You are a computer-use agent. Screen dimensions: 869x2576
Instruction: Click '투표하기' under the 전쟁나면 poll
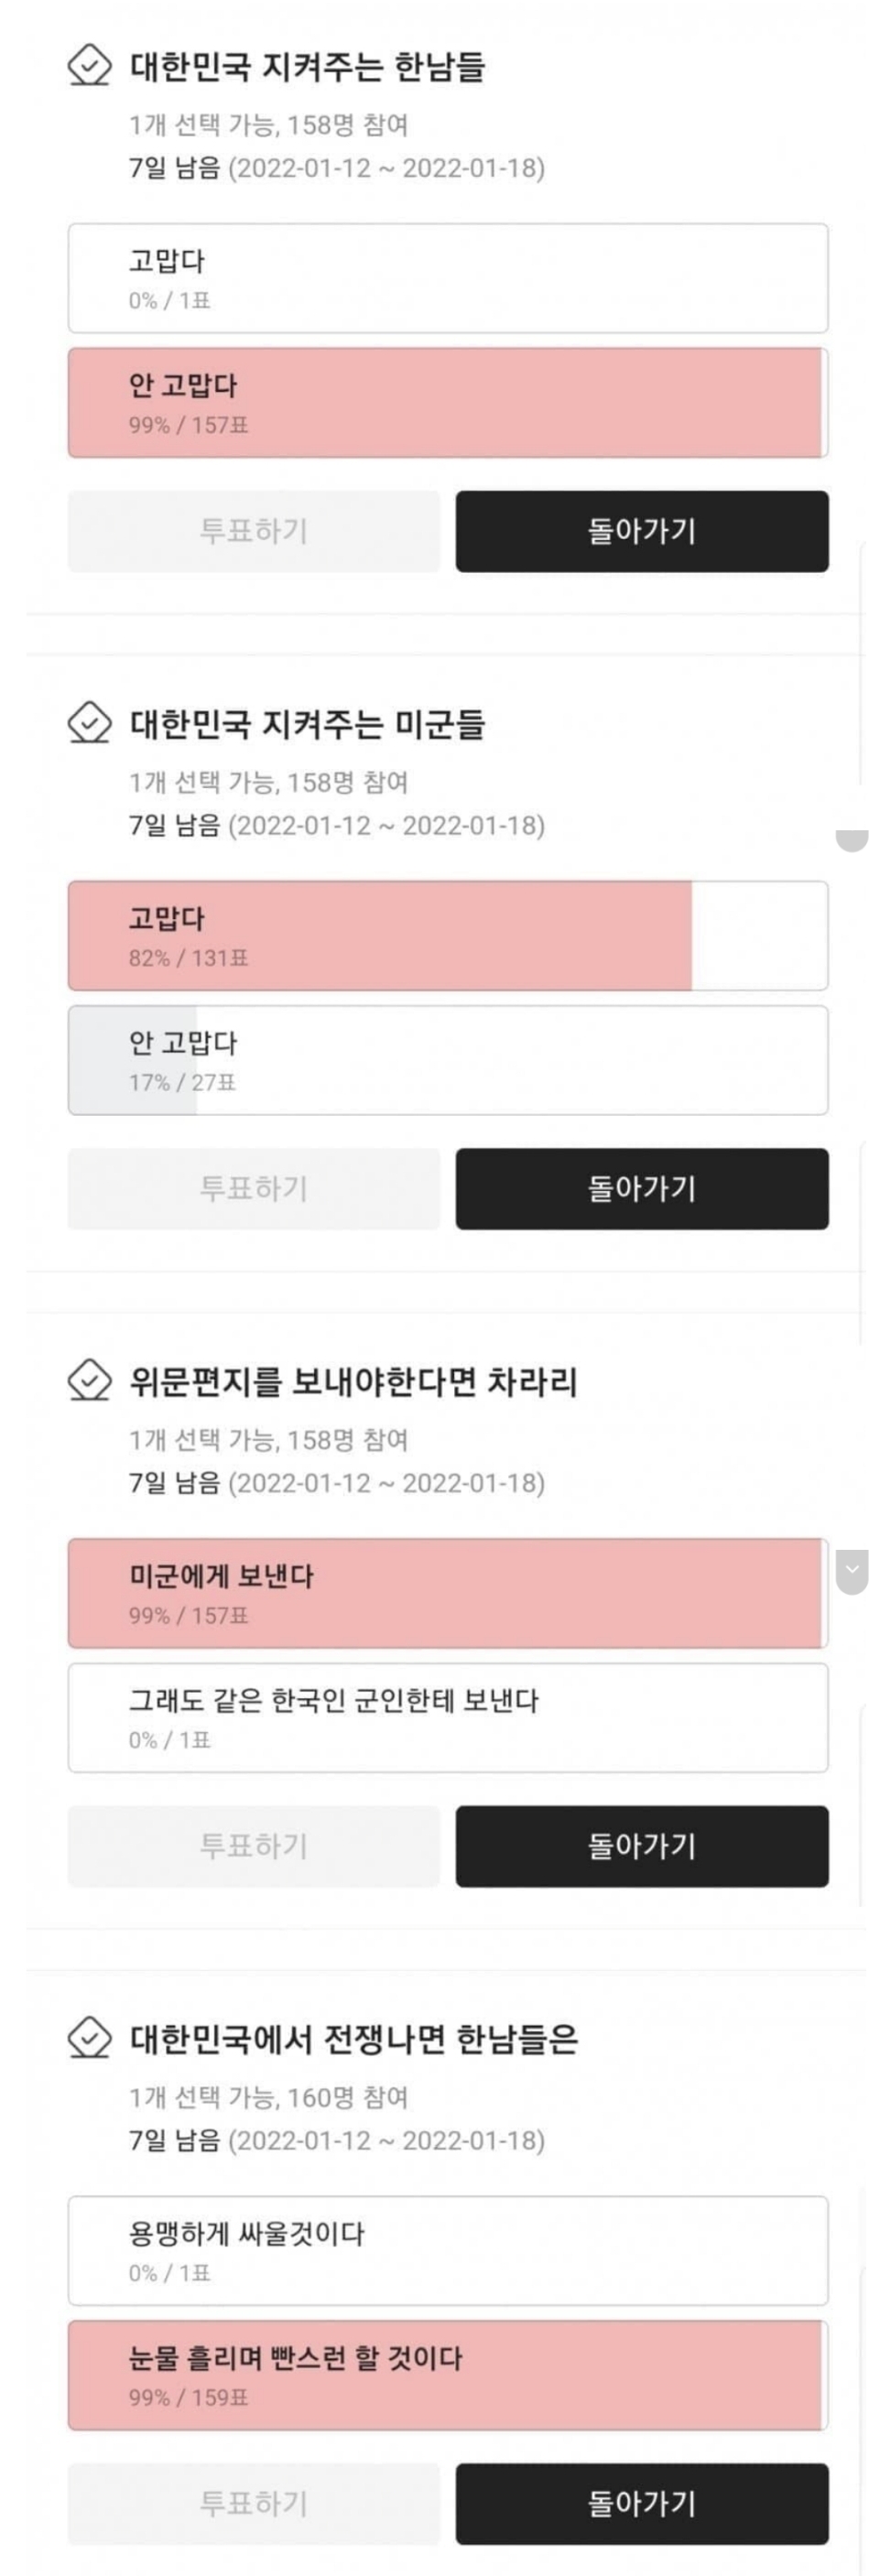[253, 2503]
